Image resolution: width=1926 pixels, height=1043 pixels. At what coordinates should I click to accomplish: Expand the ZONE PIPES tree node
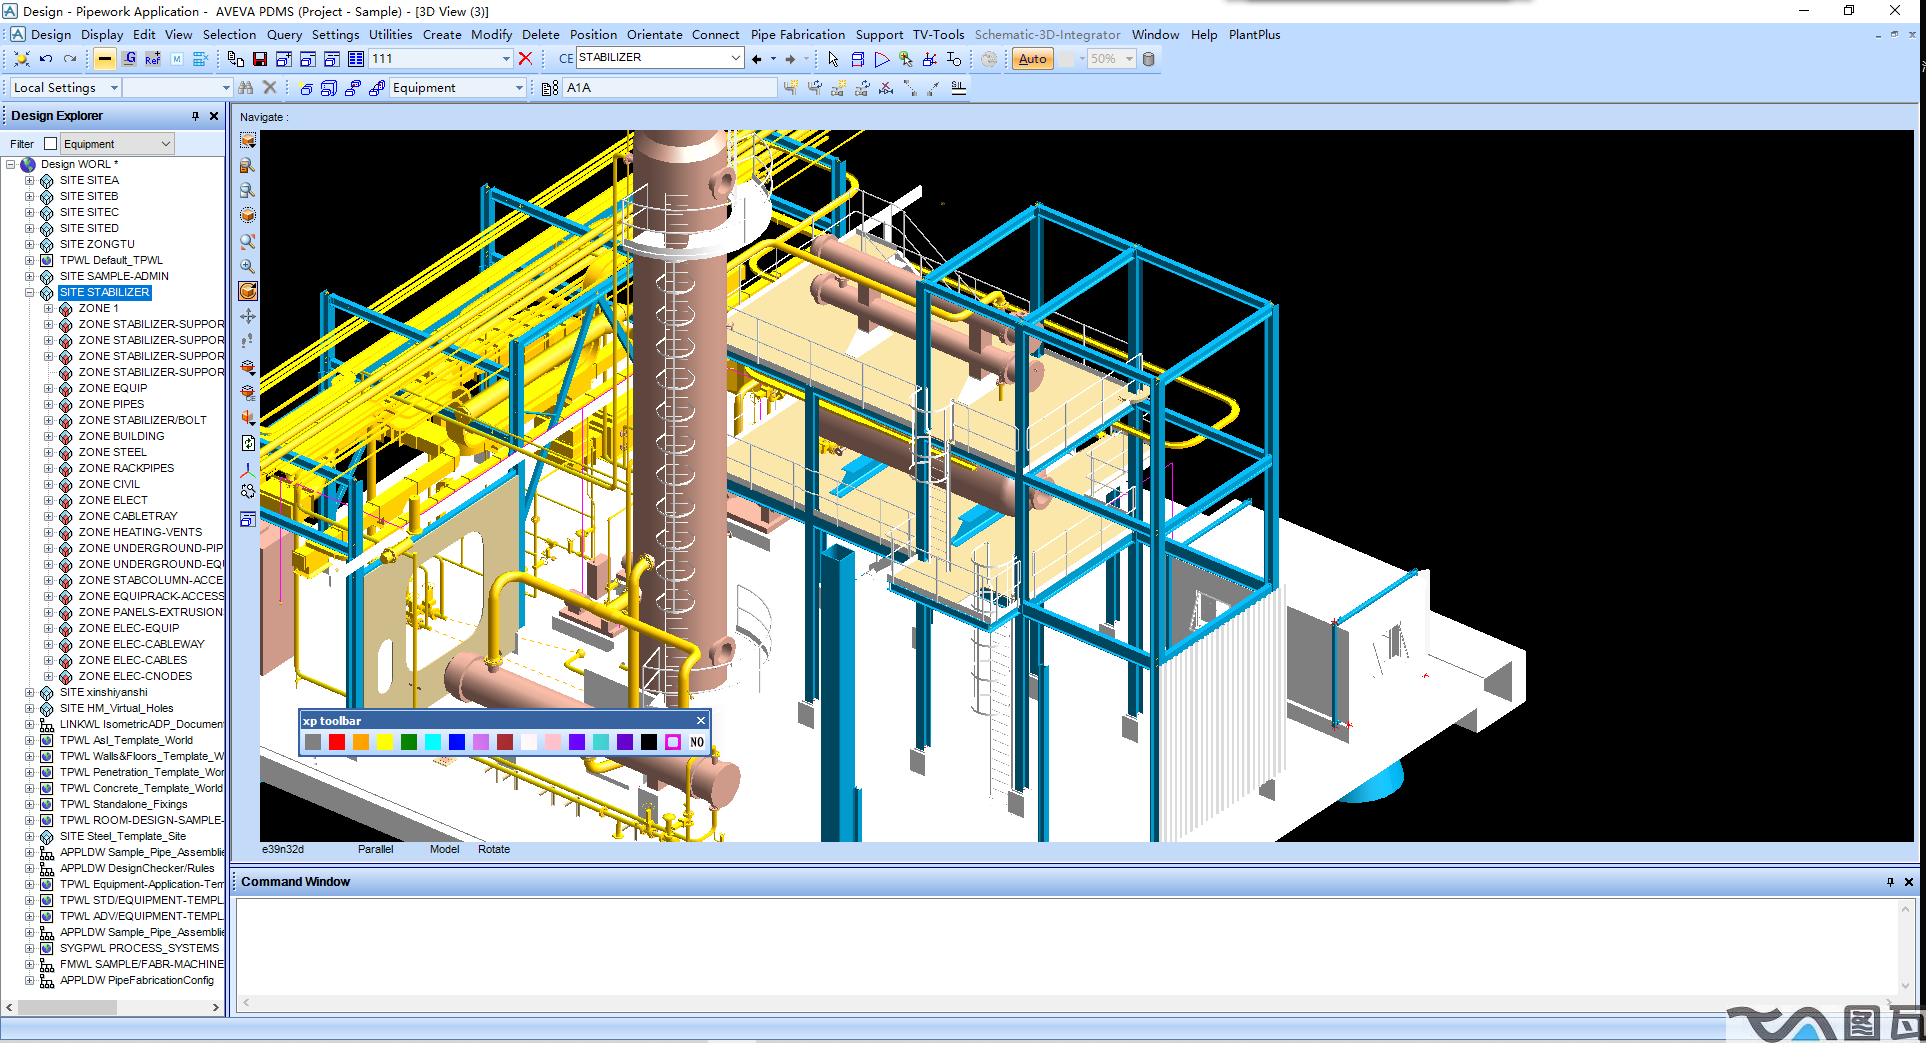tap(48, 405)
